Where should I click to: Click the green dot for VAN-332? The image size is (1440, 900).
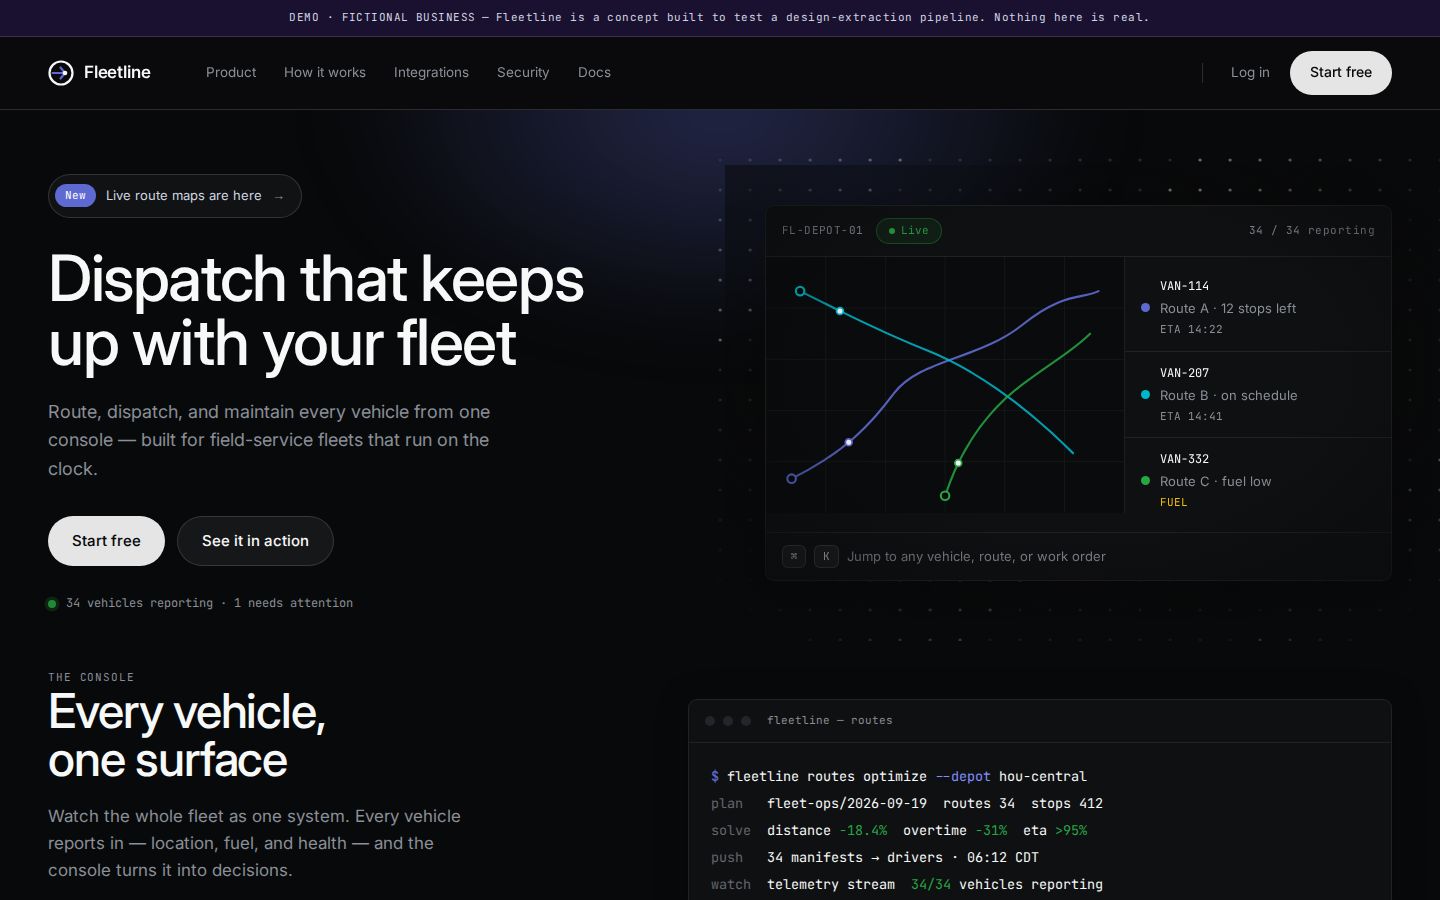click(1145, 481)
